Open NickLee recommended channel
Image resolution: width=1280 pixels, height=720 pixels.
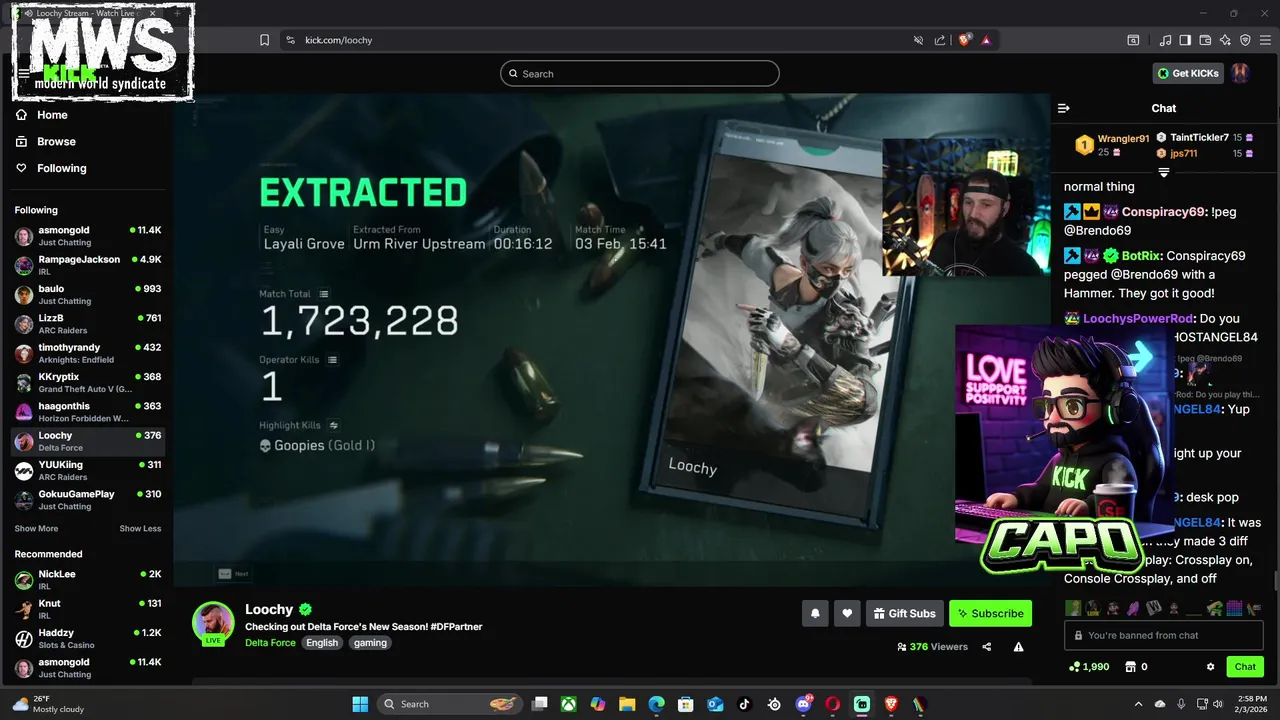click(x=88, y=580)
